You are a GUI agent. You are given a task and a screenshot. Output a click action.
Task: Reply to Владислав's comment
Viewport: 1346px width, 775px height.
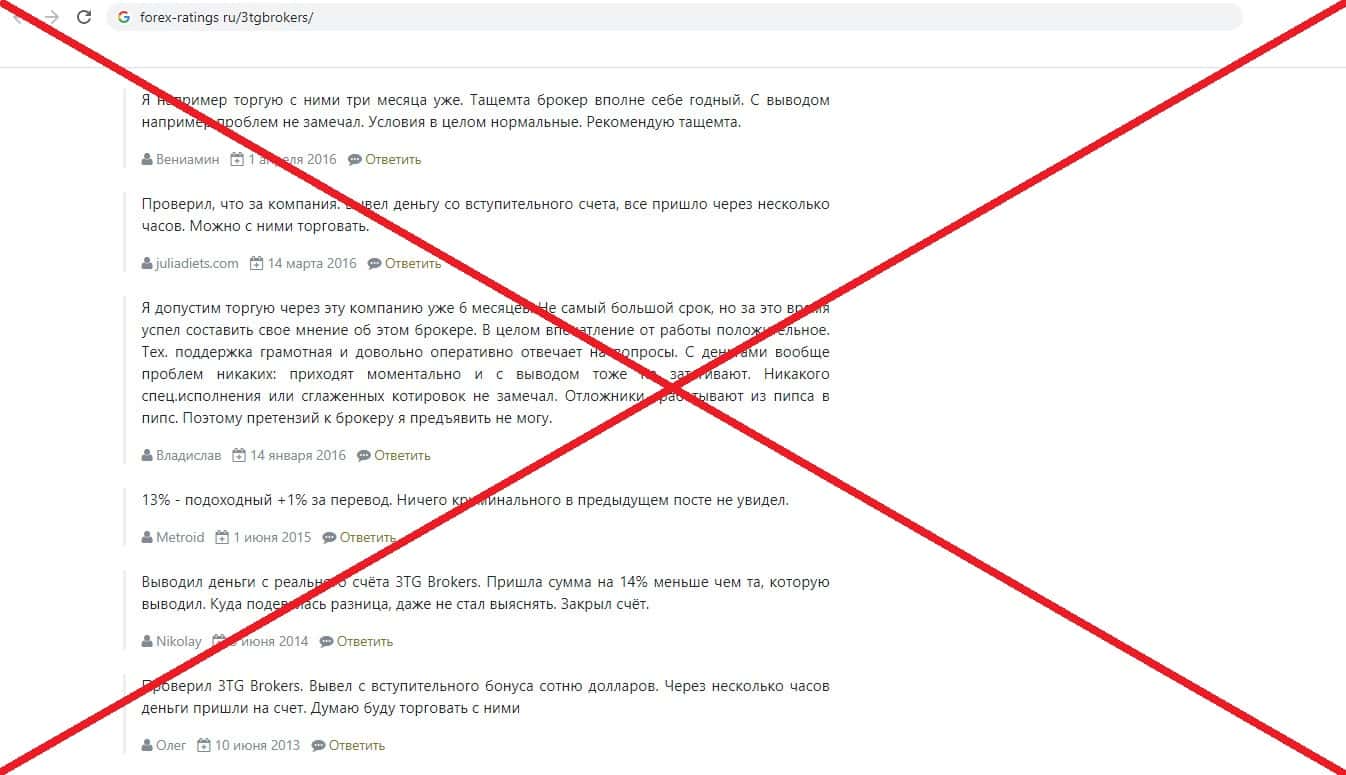pyautogui.click(x=402, y=455)
